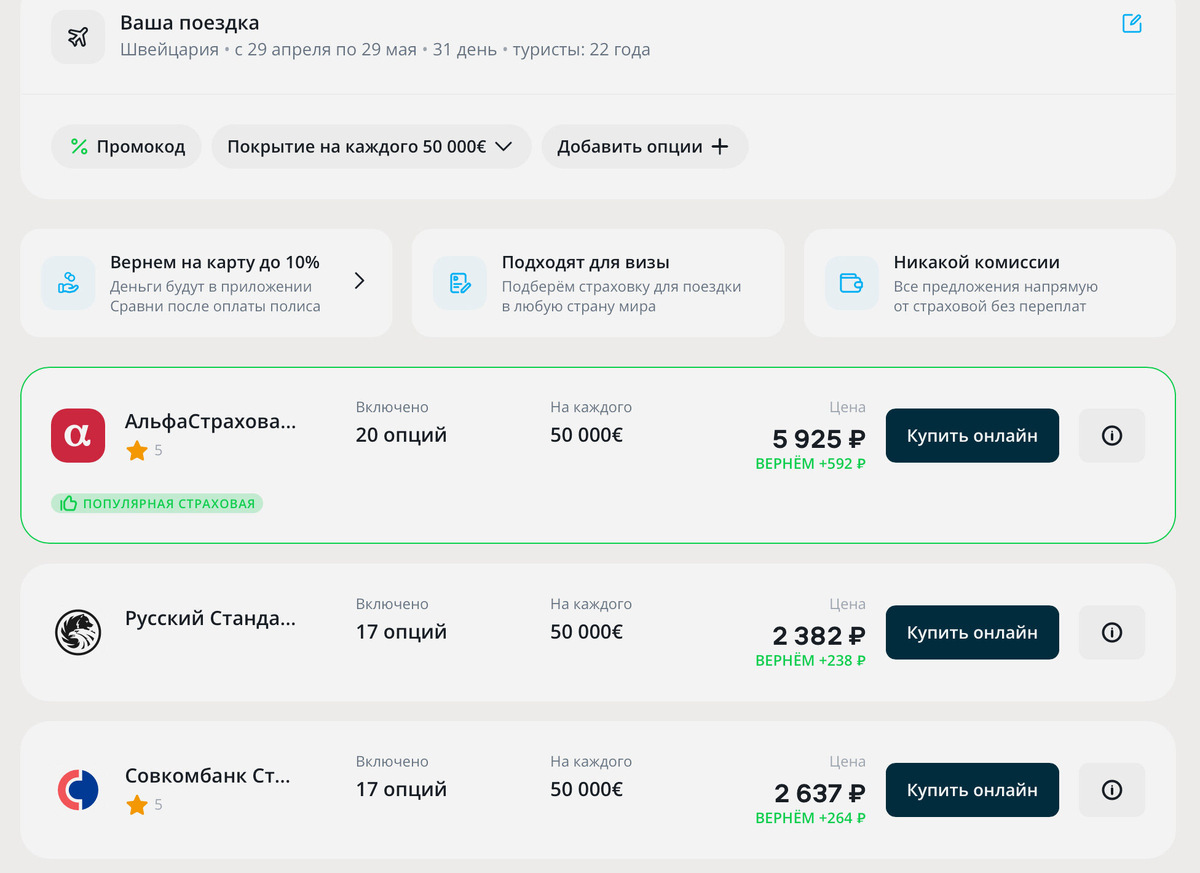Expand the Вернем на карту details chevron
1200x873 pixels.
[359, 281]
